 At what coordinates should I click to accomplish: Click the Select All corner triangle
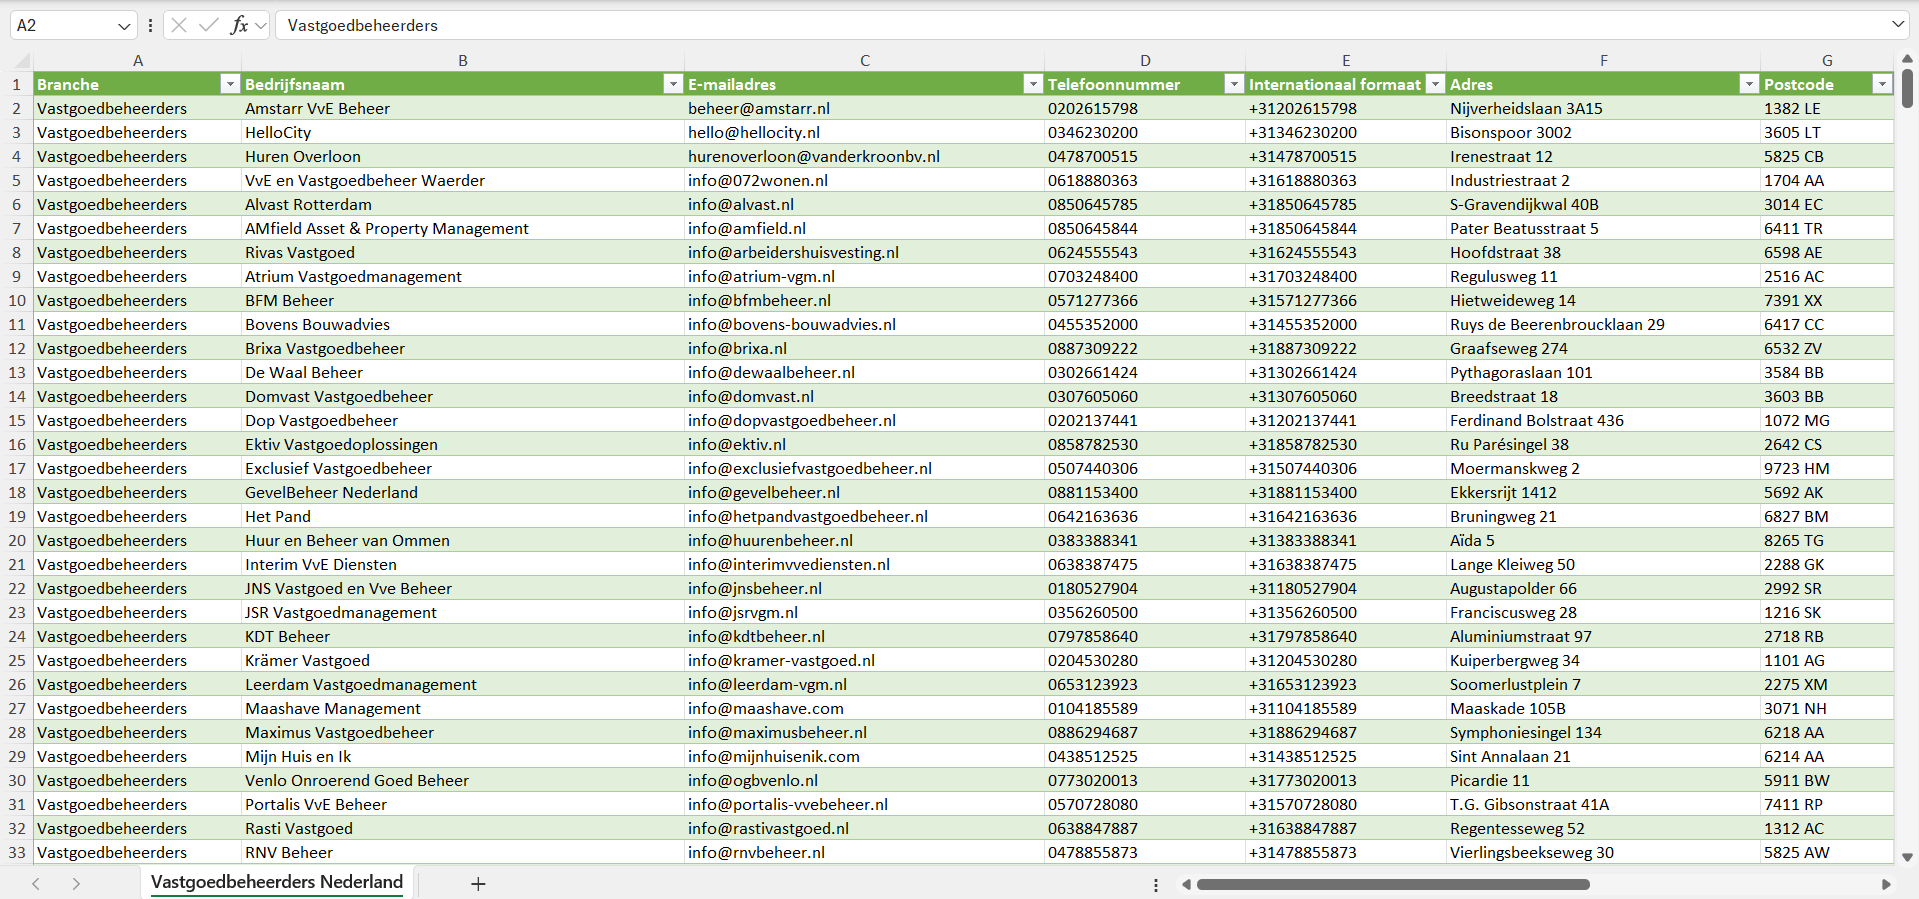(17, 61)
